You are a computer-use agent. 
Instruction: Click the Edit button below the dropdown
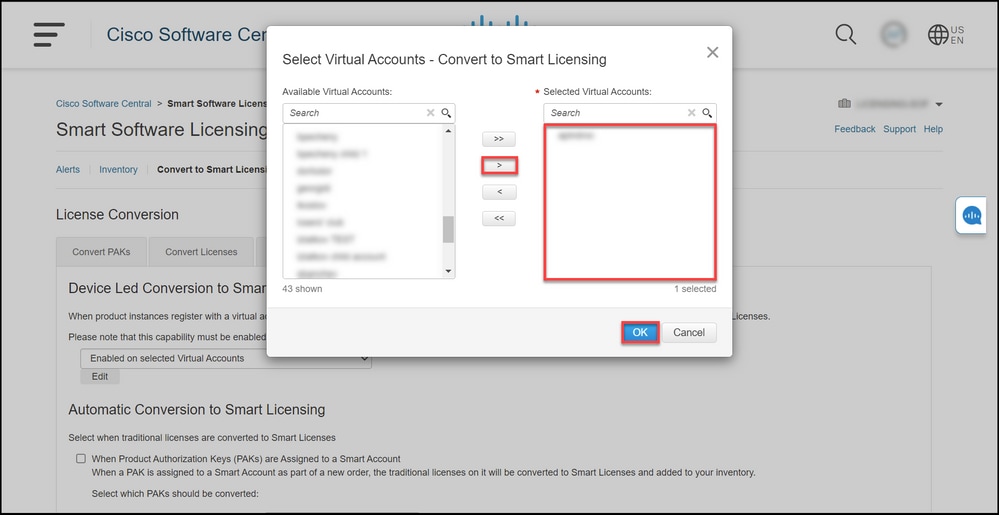(x=100, y=377)
